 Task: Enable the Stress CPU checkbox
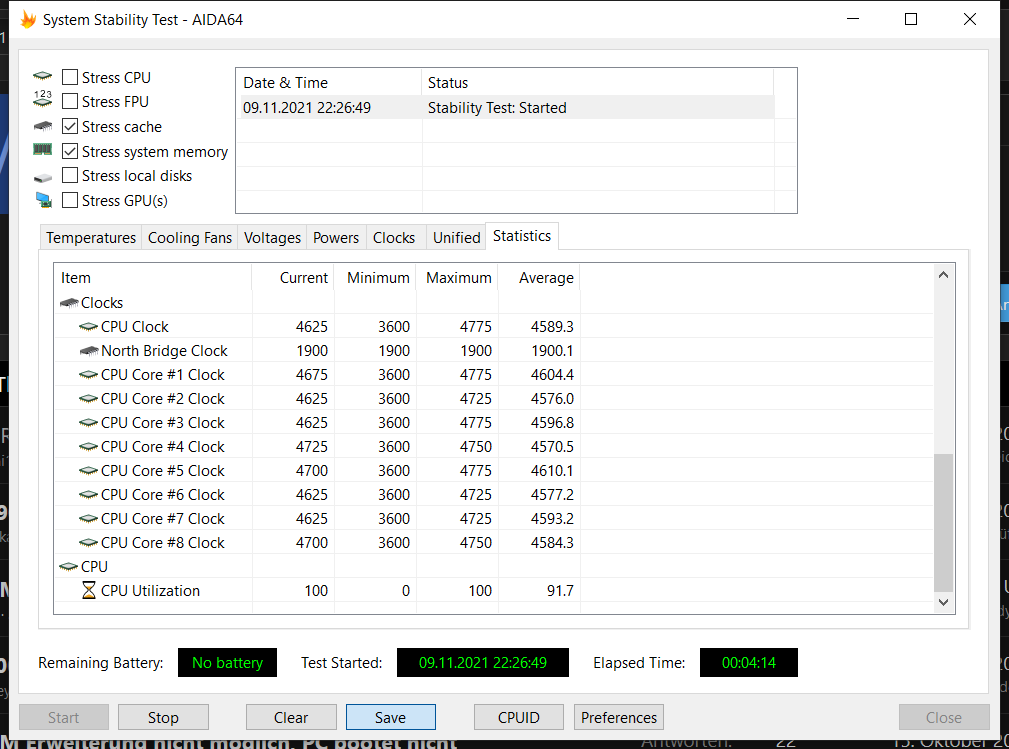click(70, 77)
